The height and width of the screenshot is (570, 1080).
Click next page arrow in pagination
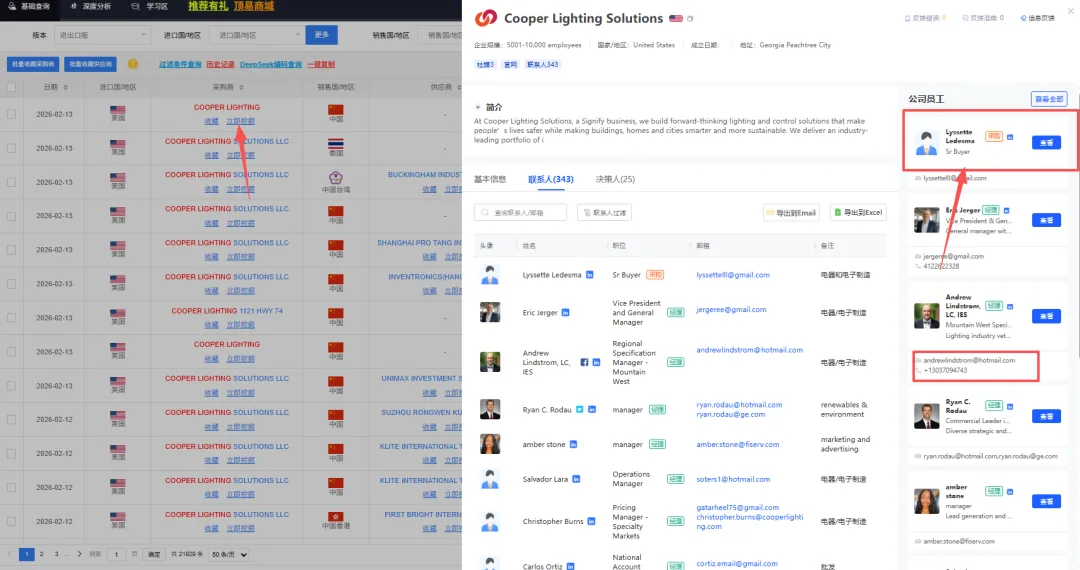coord(79,554)
